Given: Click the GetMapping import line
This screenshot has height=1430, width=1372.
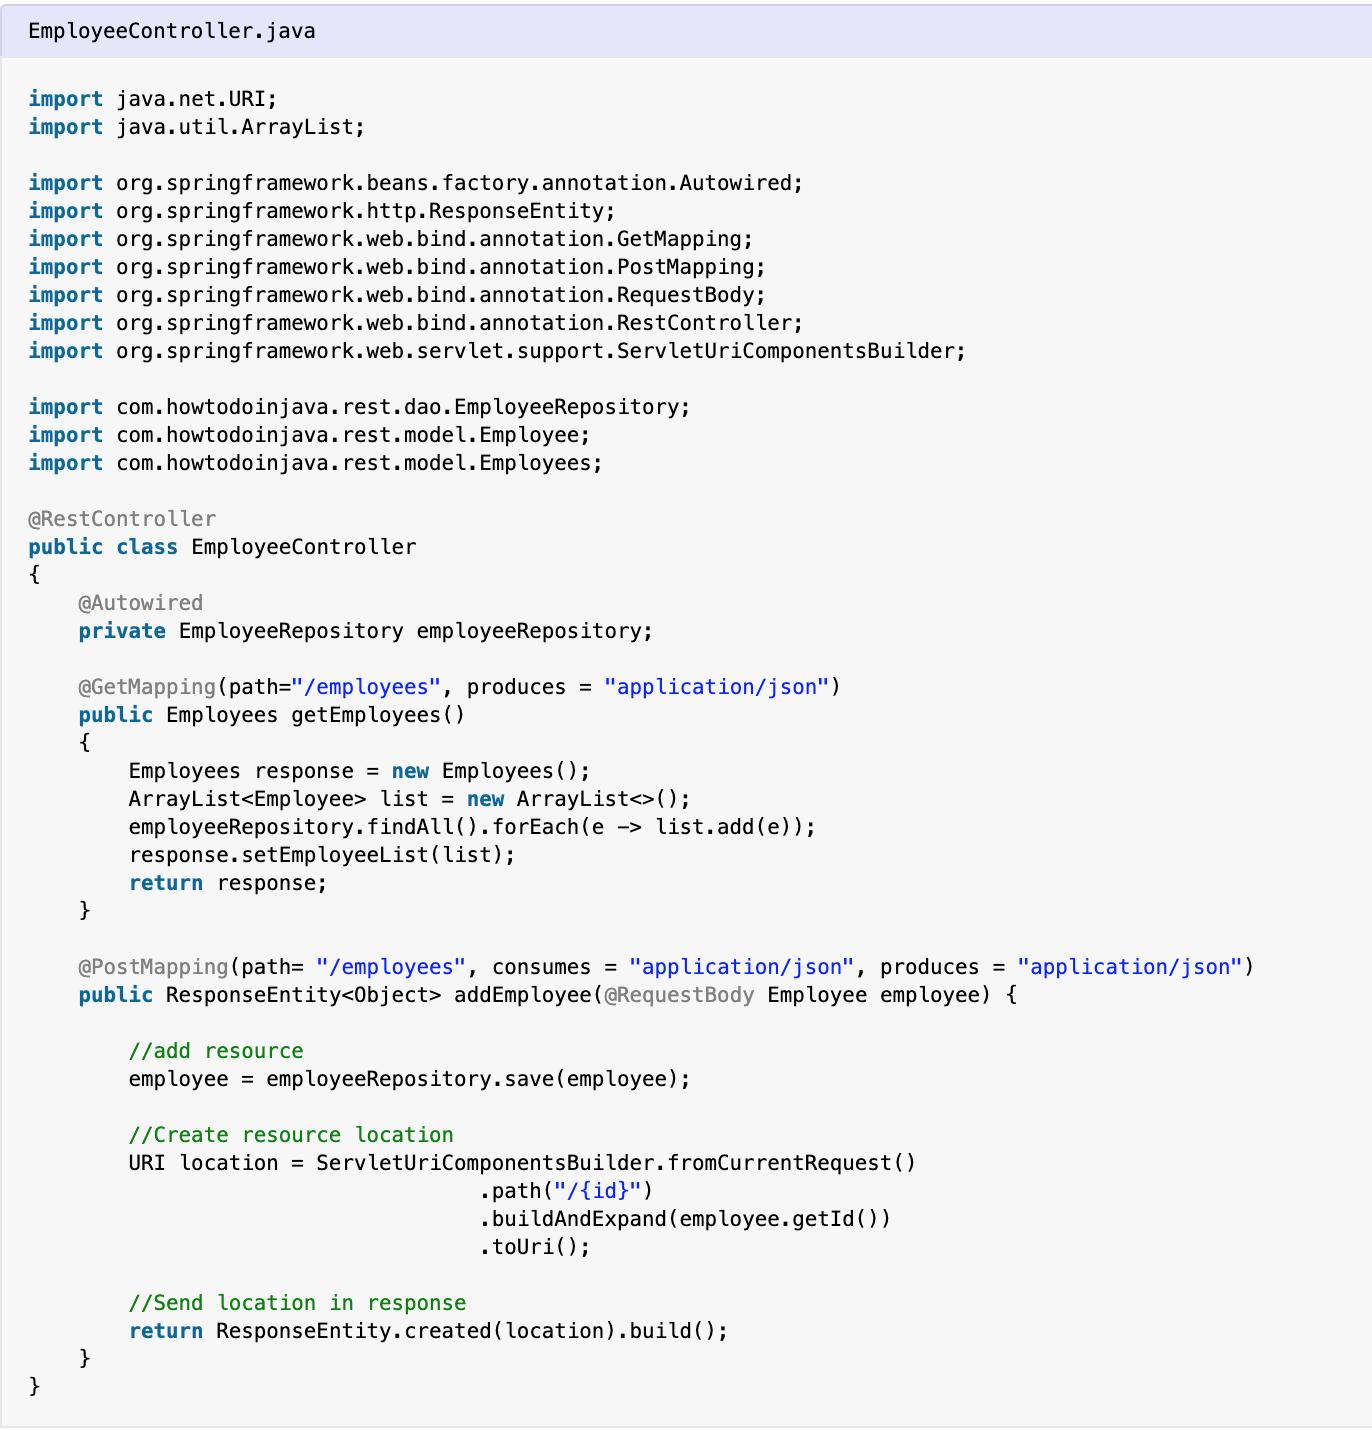Looking at the screenshot, I should 391,239.
